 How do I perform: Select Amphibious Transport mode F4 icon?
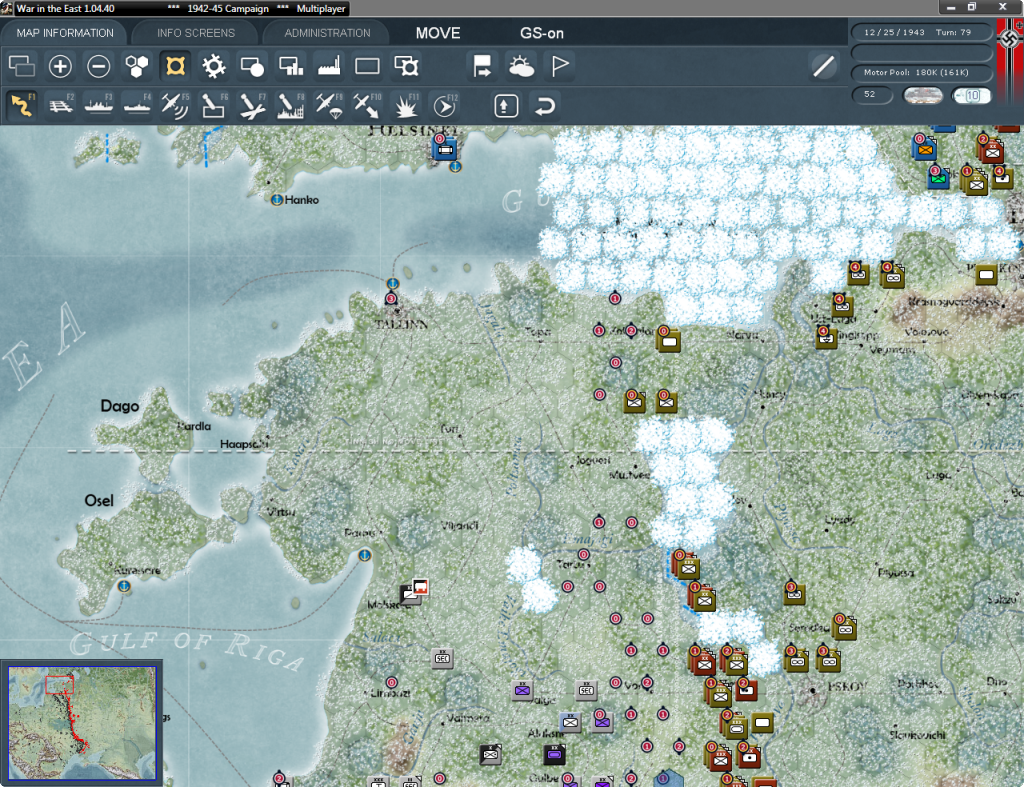(x=137, y=105)
